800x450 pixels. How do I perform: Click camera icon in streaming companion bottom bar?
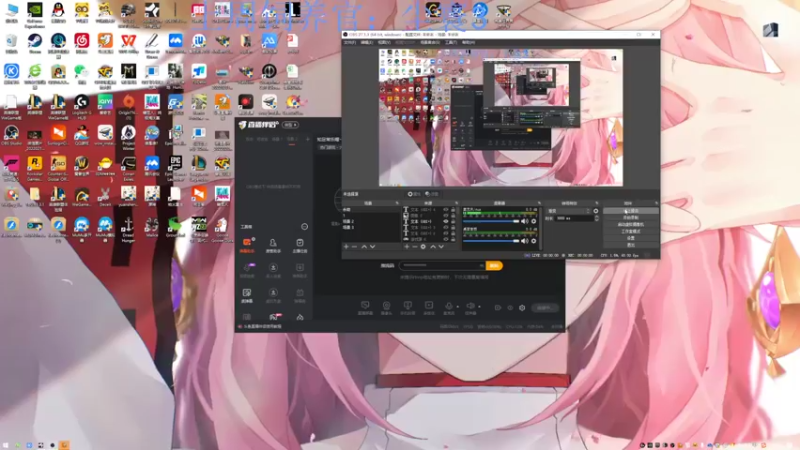click(386, 306)
